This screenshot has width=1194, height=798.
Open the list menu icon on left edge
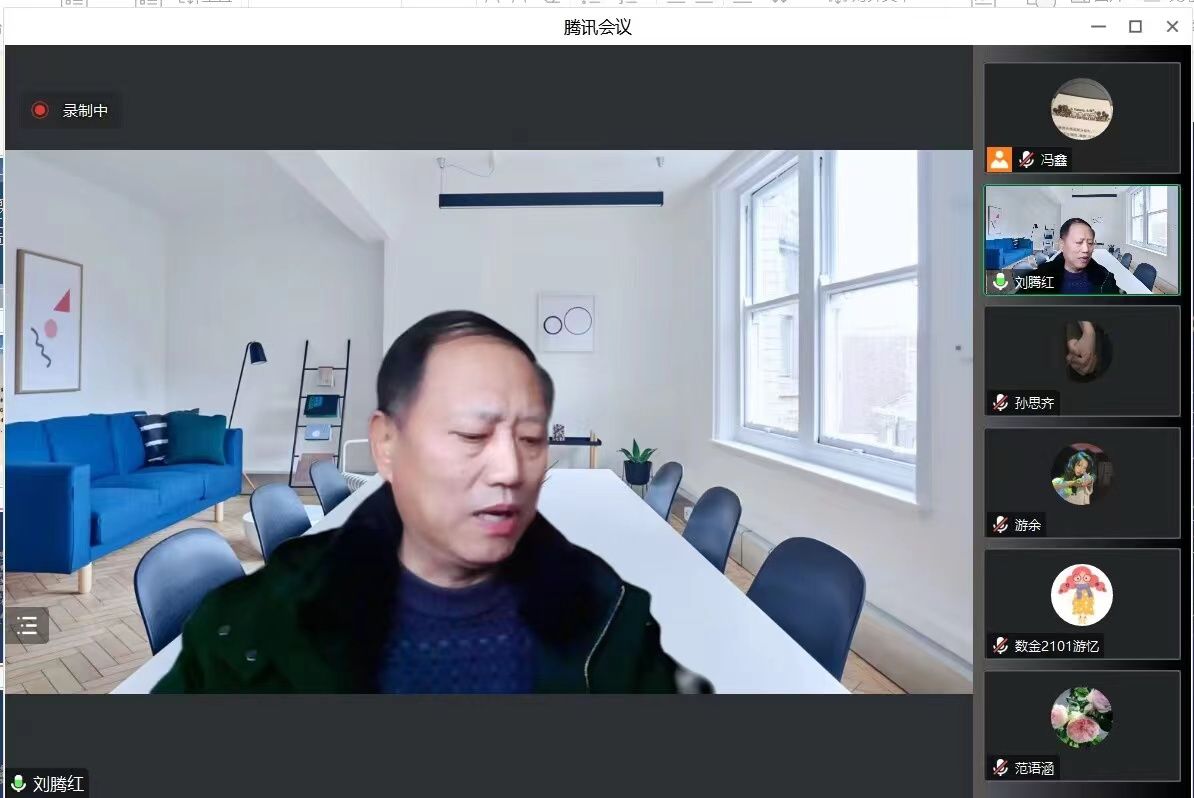(x=28, y=626)
